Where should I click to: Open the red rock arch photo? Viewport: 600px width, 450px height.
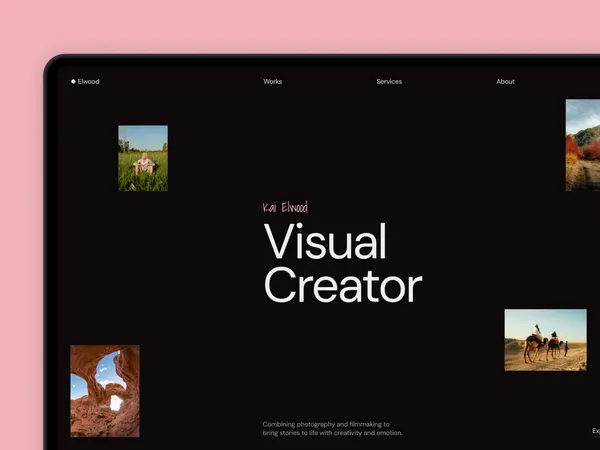coord(105,391)
